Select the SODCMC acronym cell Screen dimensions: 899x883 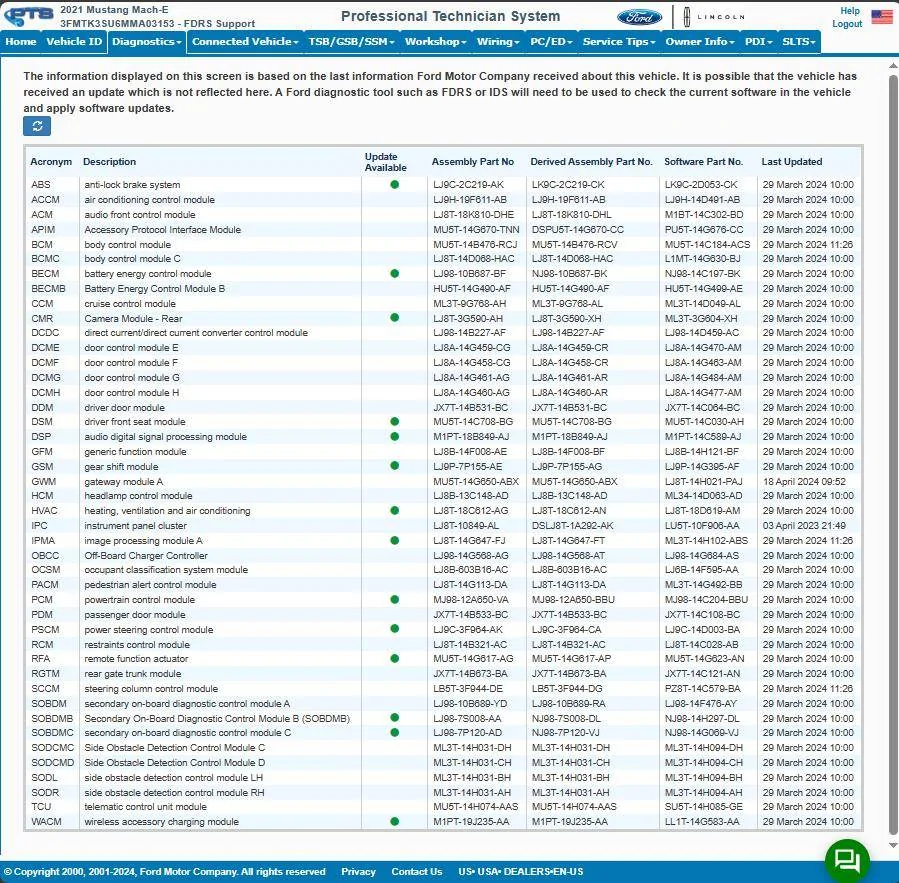click(53, 747)
